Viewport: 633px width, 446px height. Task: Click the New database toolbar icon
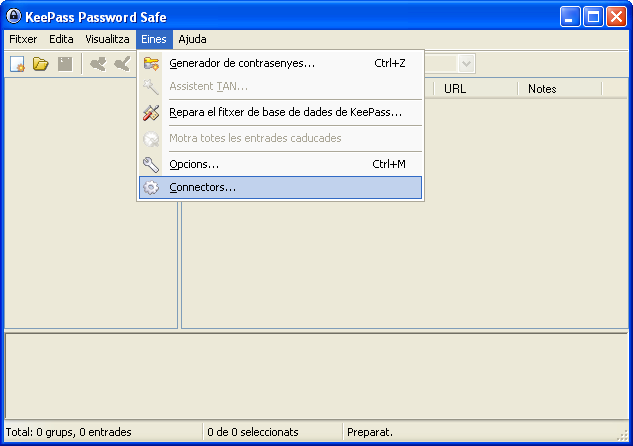click(x=17, y=64)
